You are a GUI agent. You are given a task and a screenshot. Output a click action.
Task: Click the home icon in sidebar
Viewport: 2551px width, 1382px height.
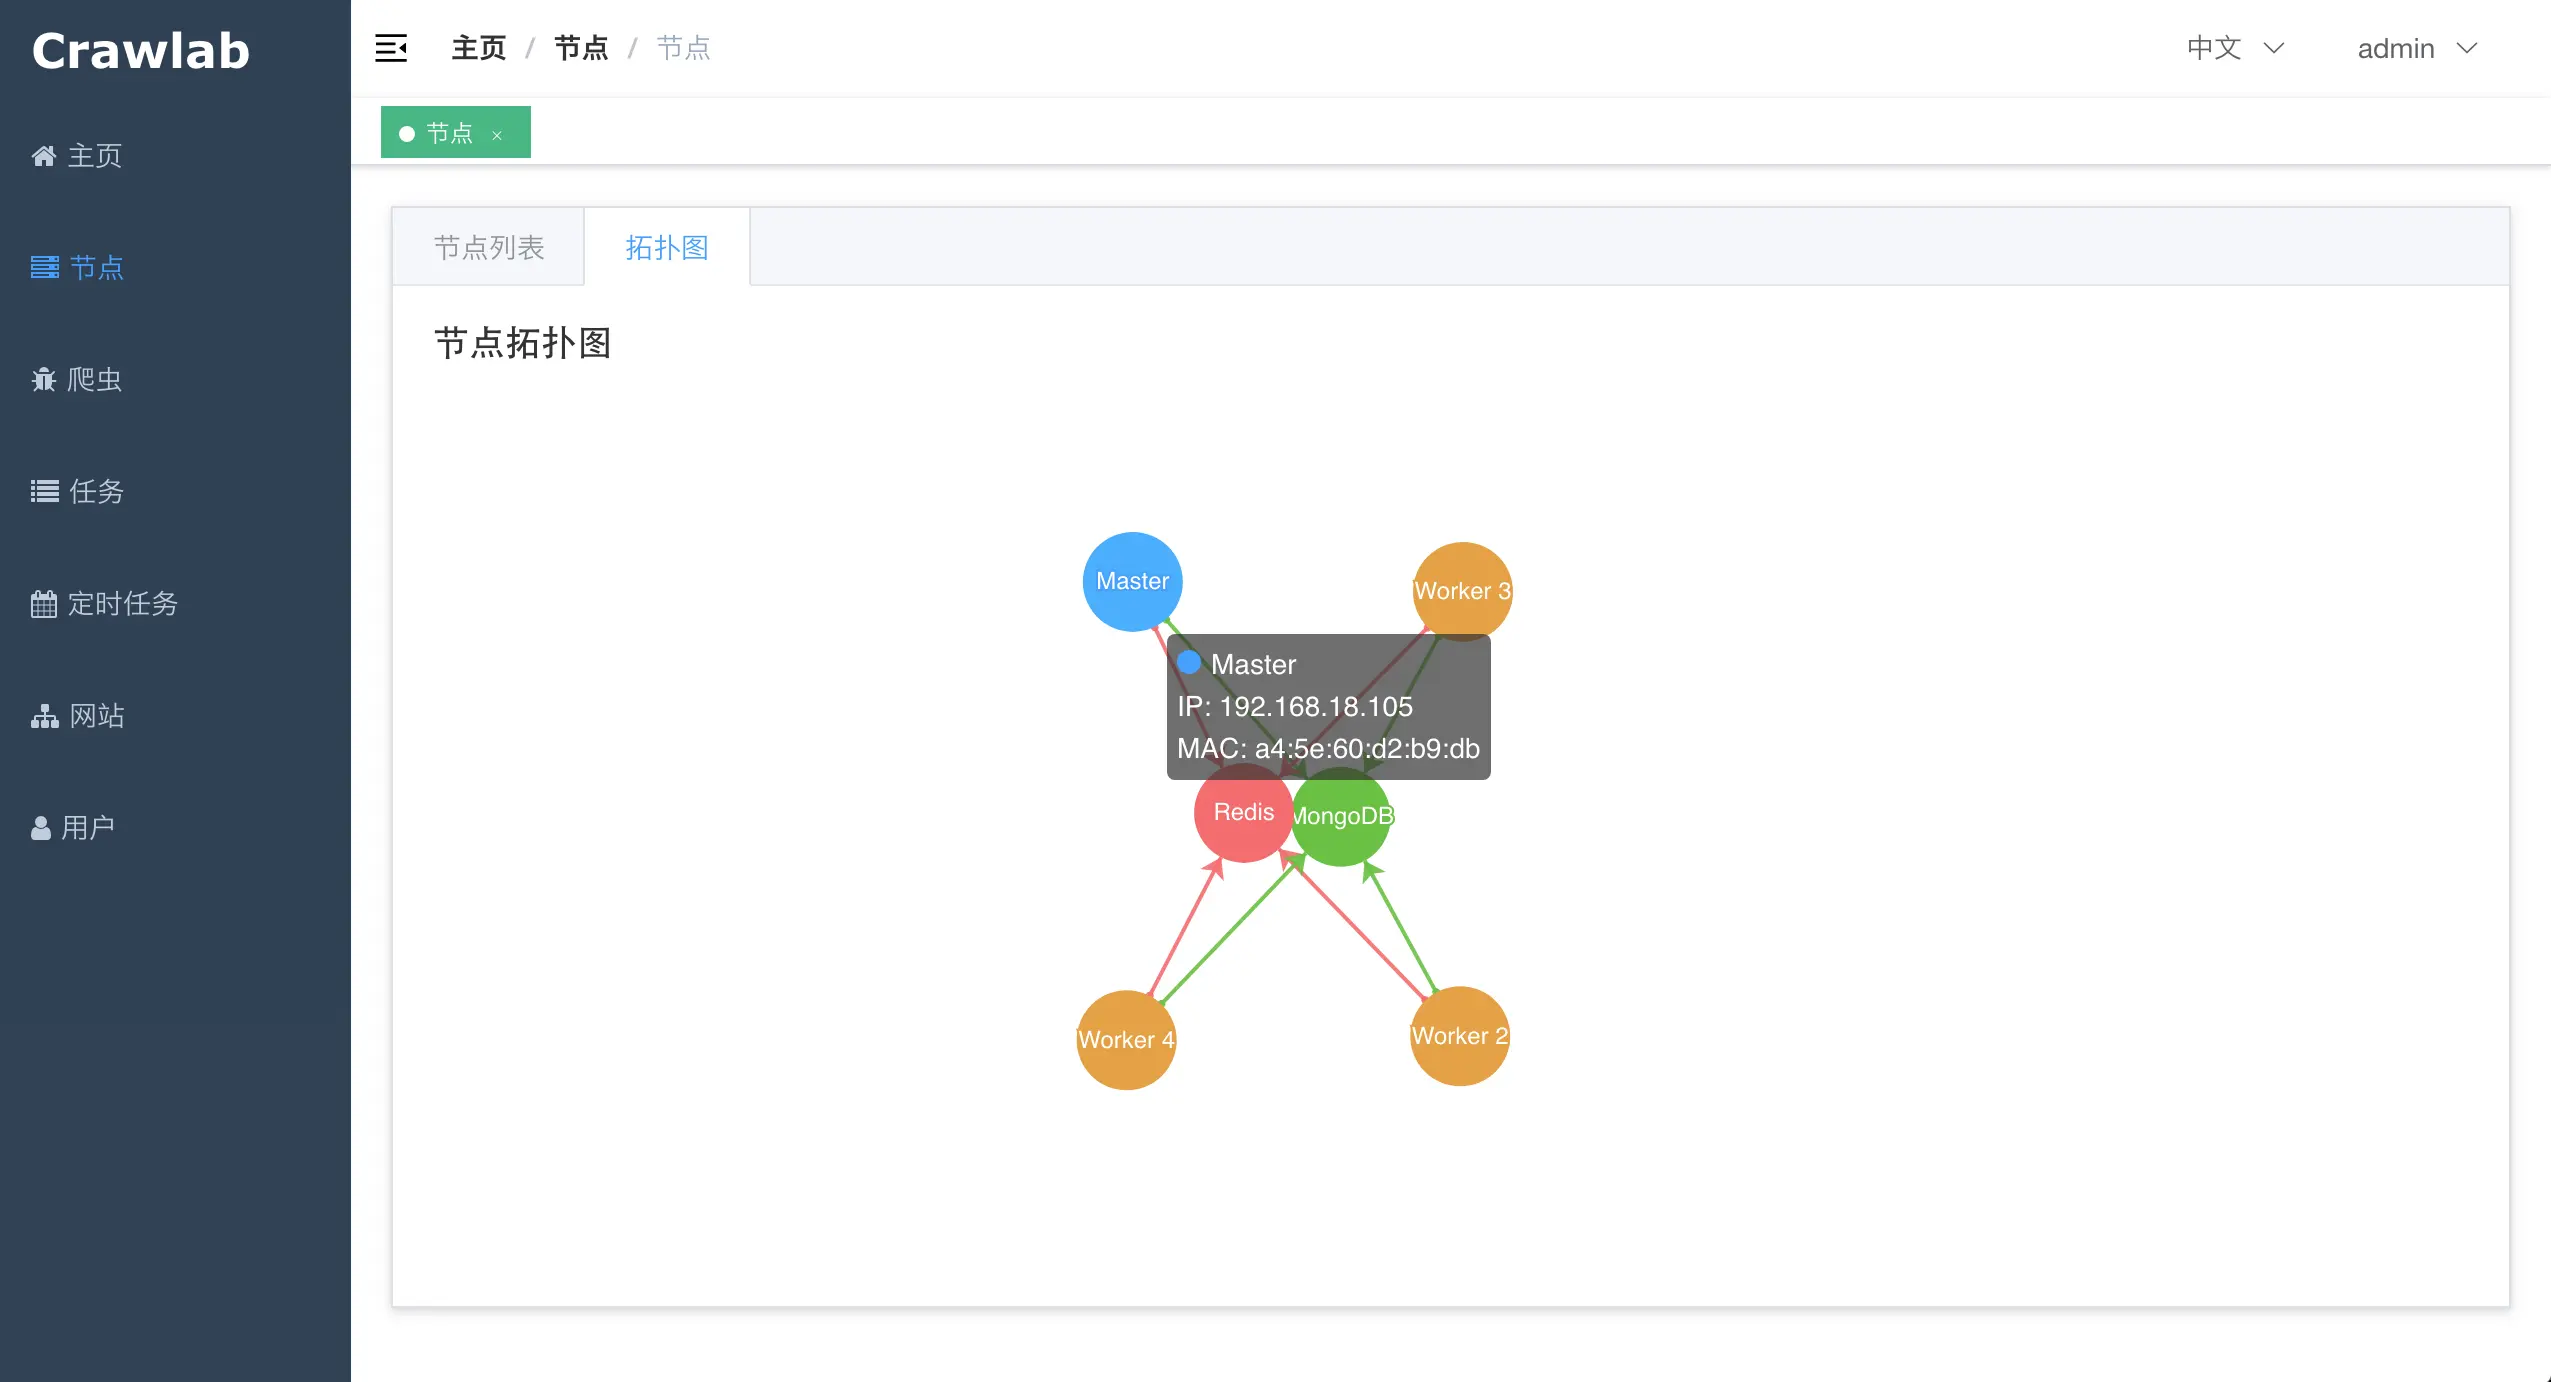click(43, 156)
